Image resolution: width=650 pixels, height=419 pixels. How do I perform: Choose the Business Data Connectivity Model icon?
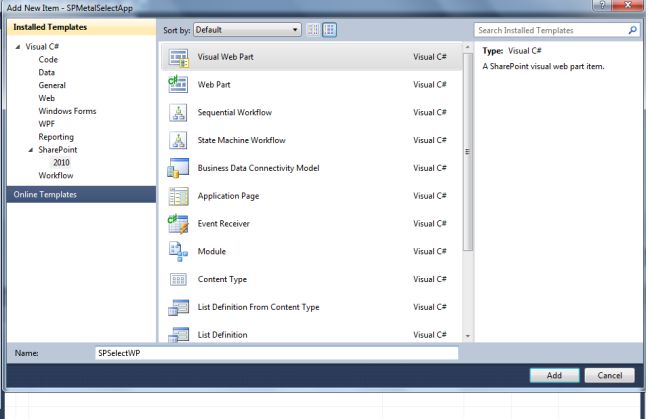tap(178, 168)
